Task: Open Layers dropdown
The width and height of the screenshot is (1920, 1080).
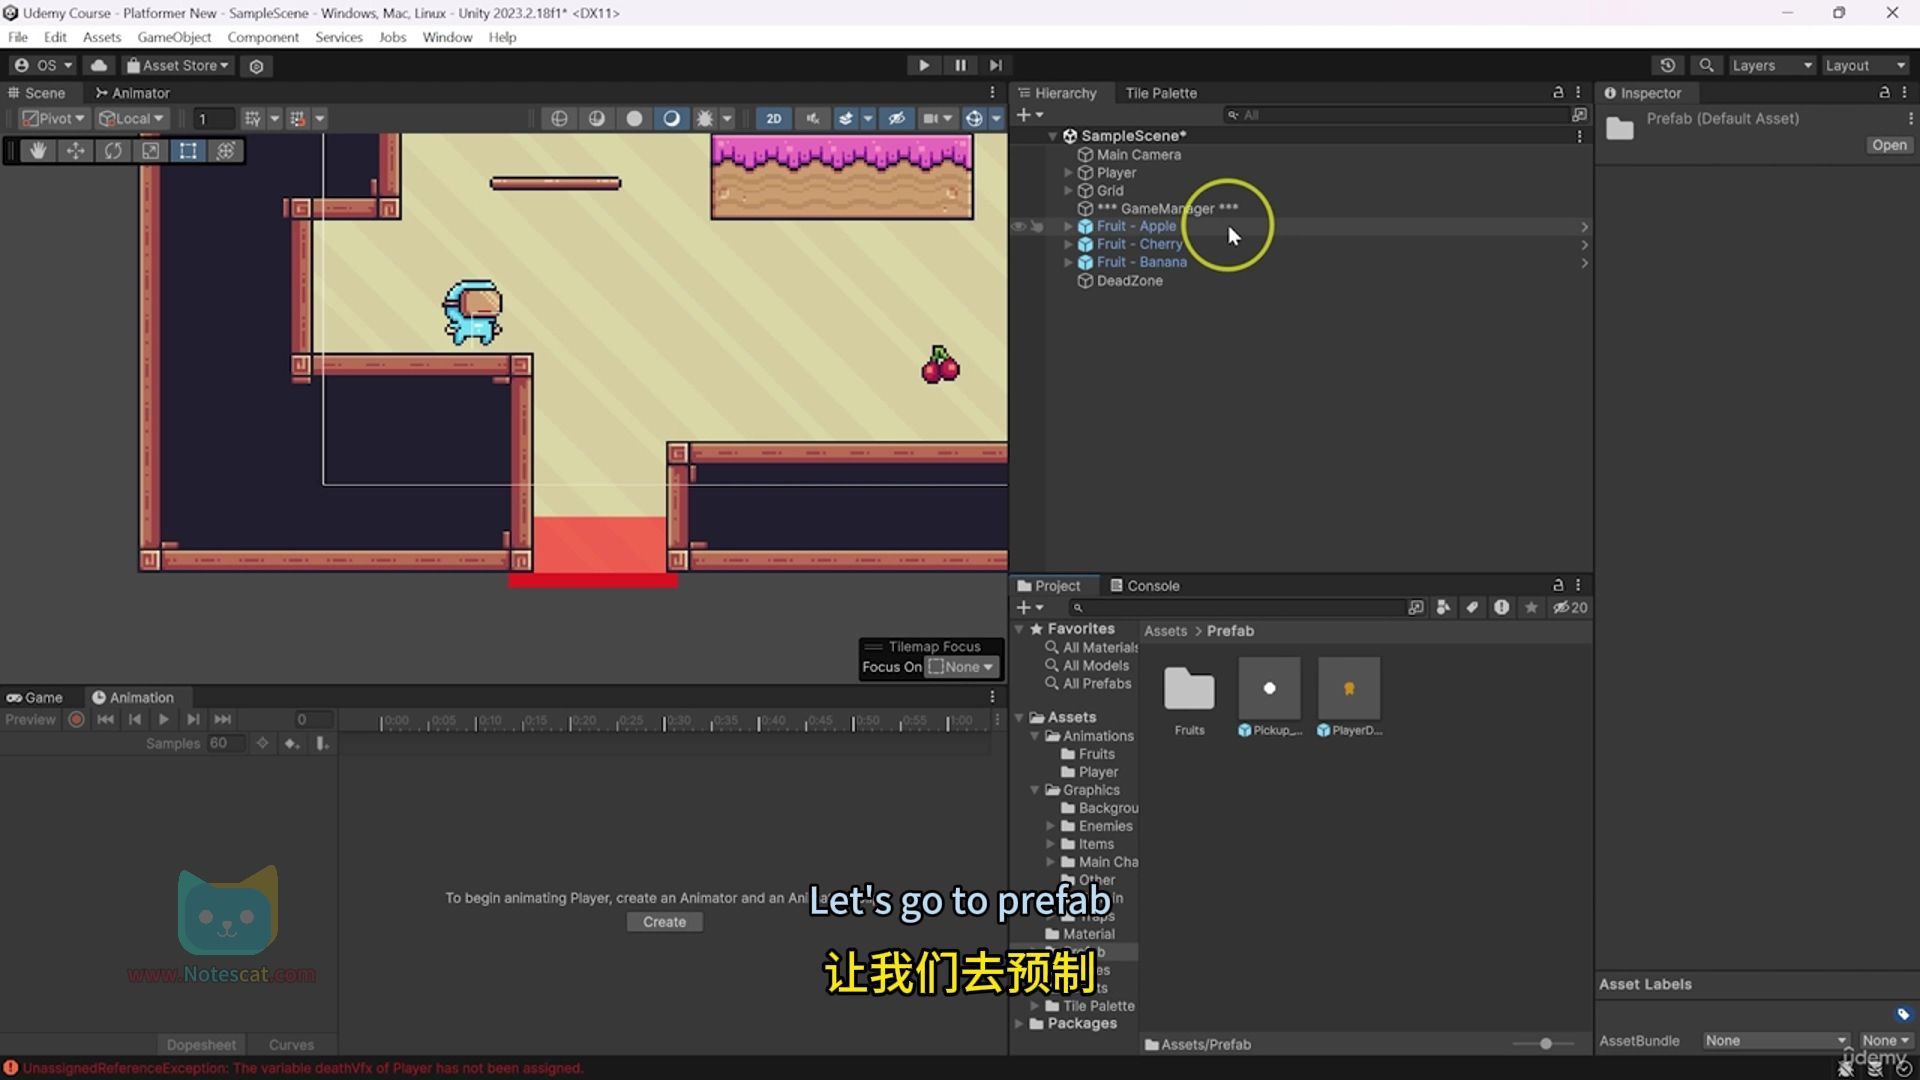Action: [x=1771, y=65]
